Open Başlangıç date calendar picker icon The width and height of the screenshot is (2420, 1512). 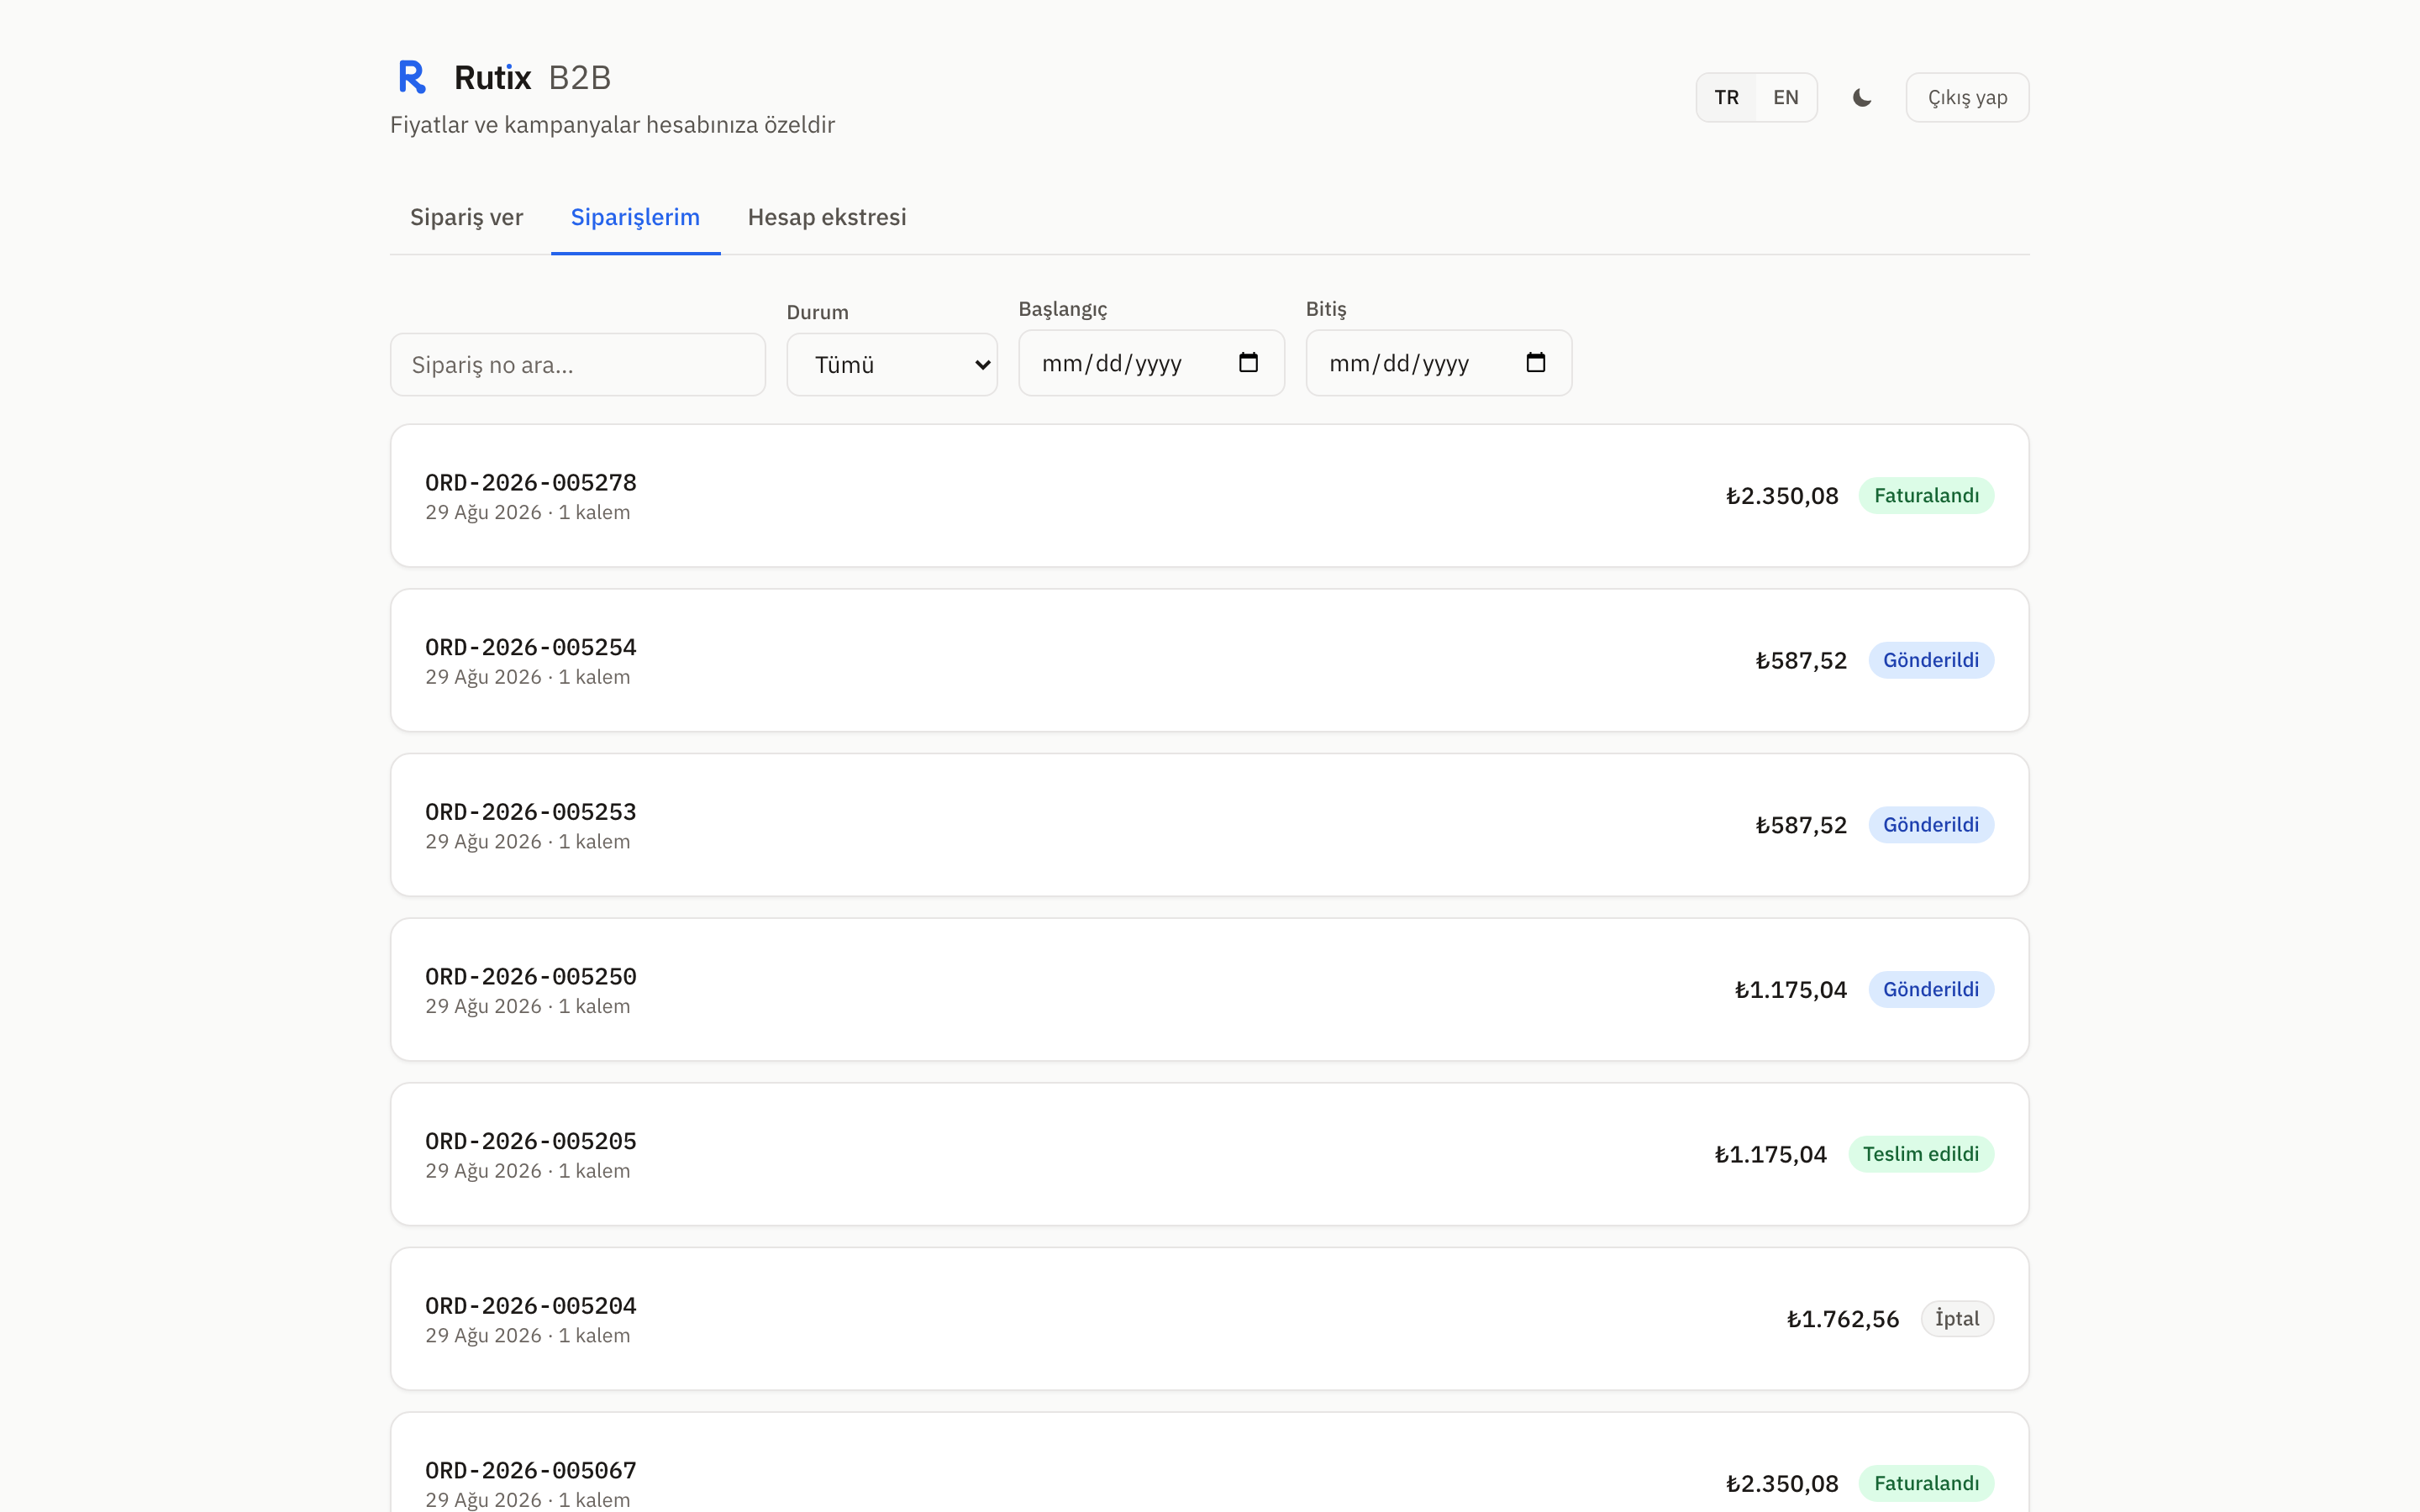point(1248,362)
